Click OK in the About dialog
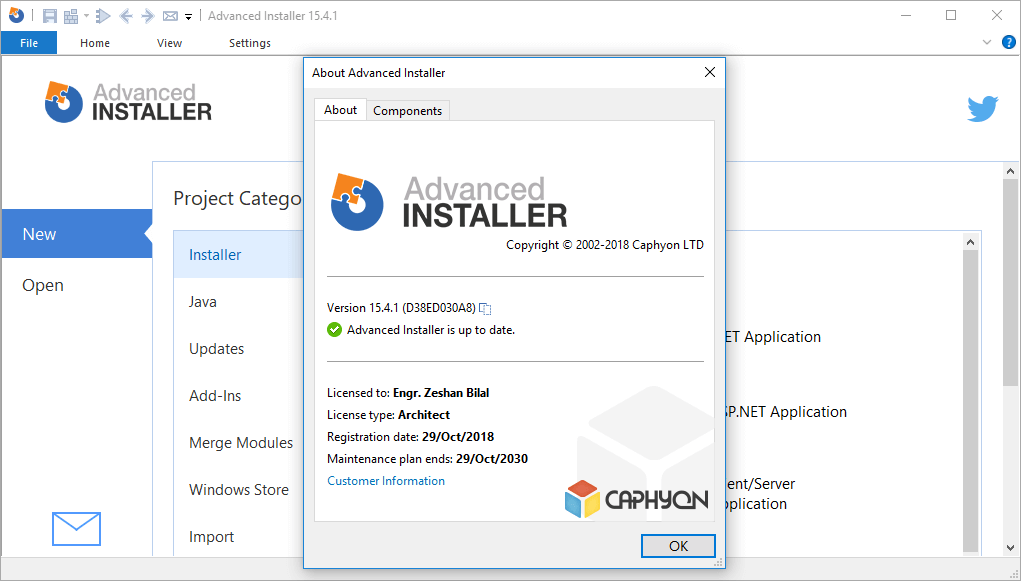Image resolution: width=1021 pixels, height=581 pixels. (678, 546)
